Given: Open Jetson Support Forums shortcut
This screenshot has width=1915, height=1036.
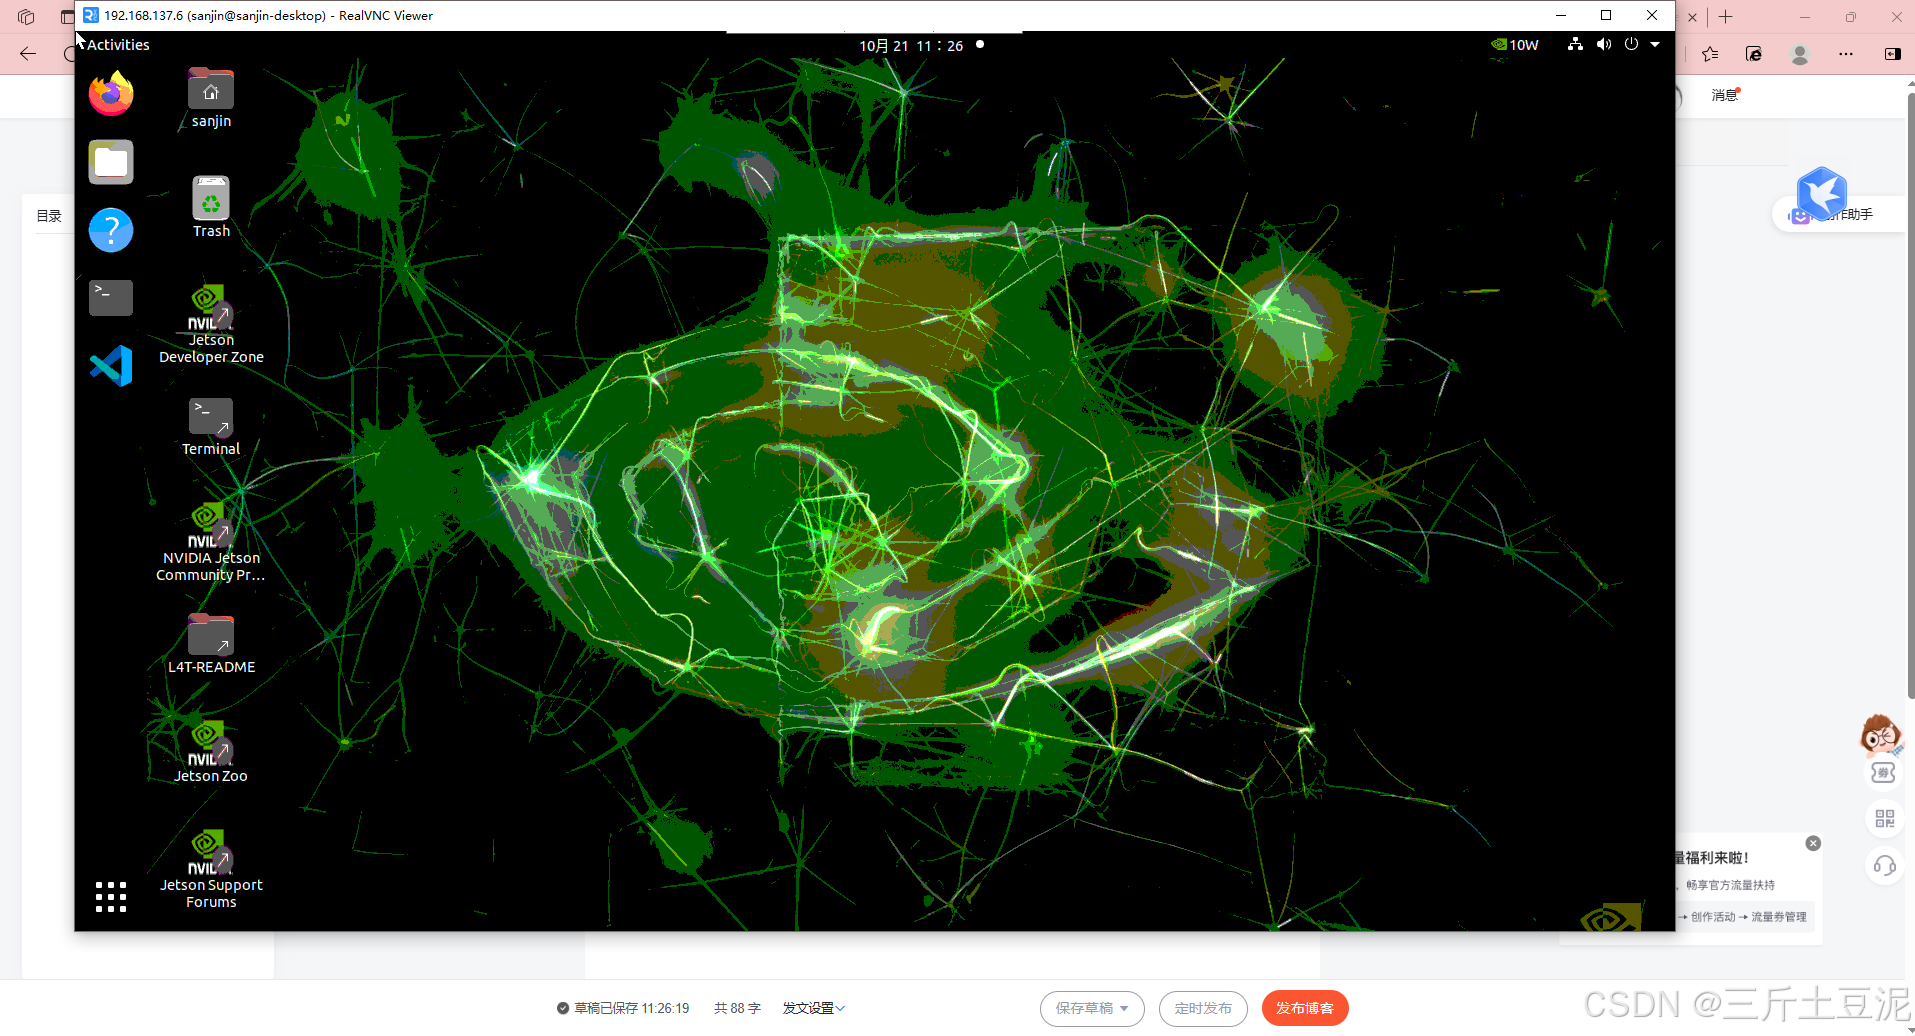Looking at the screenshot, I should click(211, 870).
